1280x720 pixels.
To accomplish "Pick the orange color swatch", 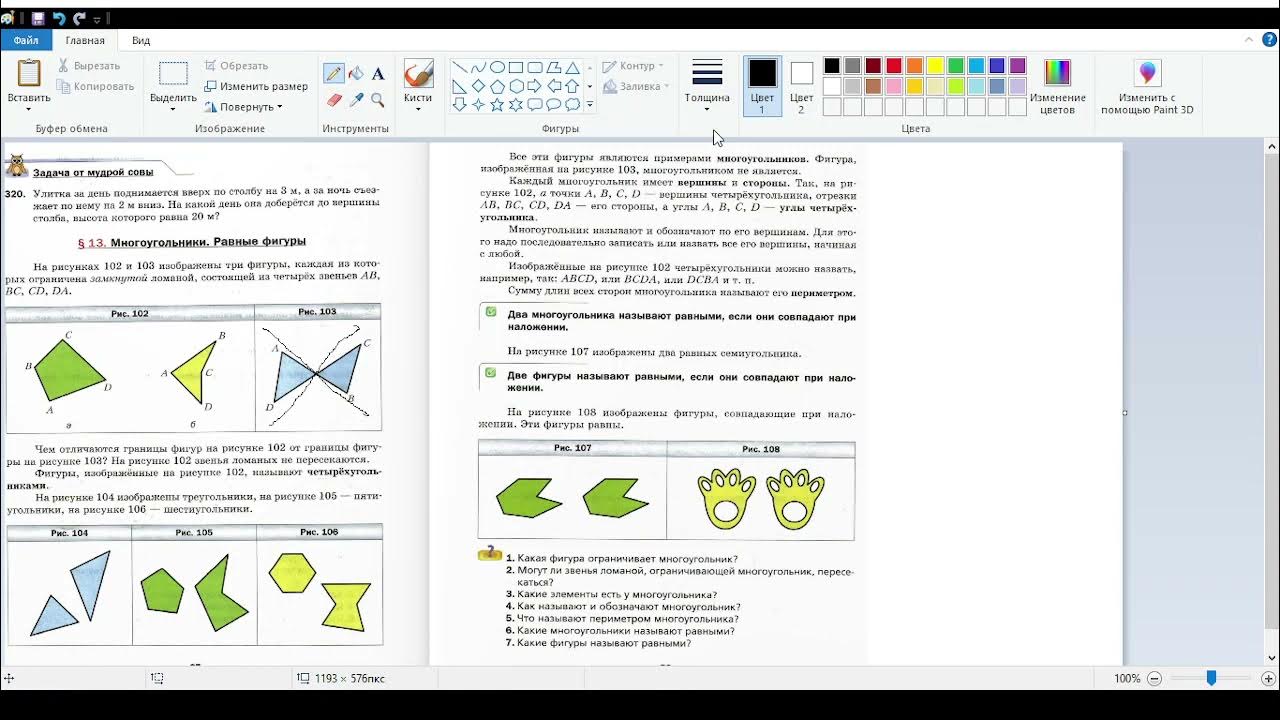I will [x=914, y=66].
